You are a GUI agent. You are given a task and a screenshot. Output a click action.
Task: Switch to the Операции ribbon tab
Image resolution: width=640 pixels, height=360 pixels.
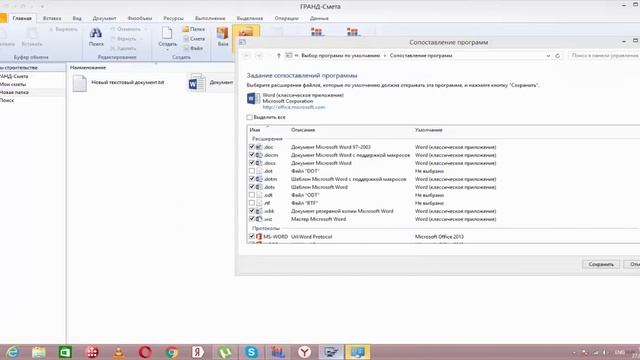(287, 18)
